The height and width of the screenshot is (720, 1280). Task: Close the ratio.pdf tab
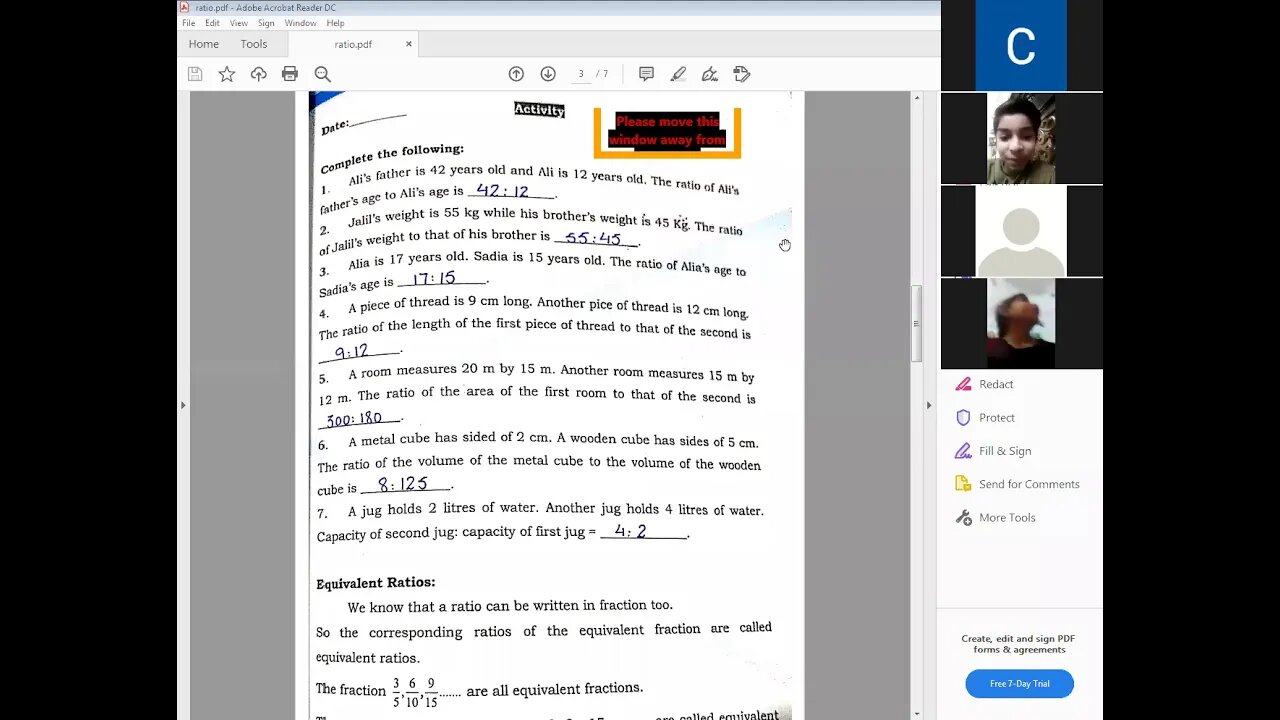point(408,44)
